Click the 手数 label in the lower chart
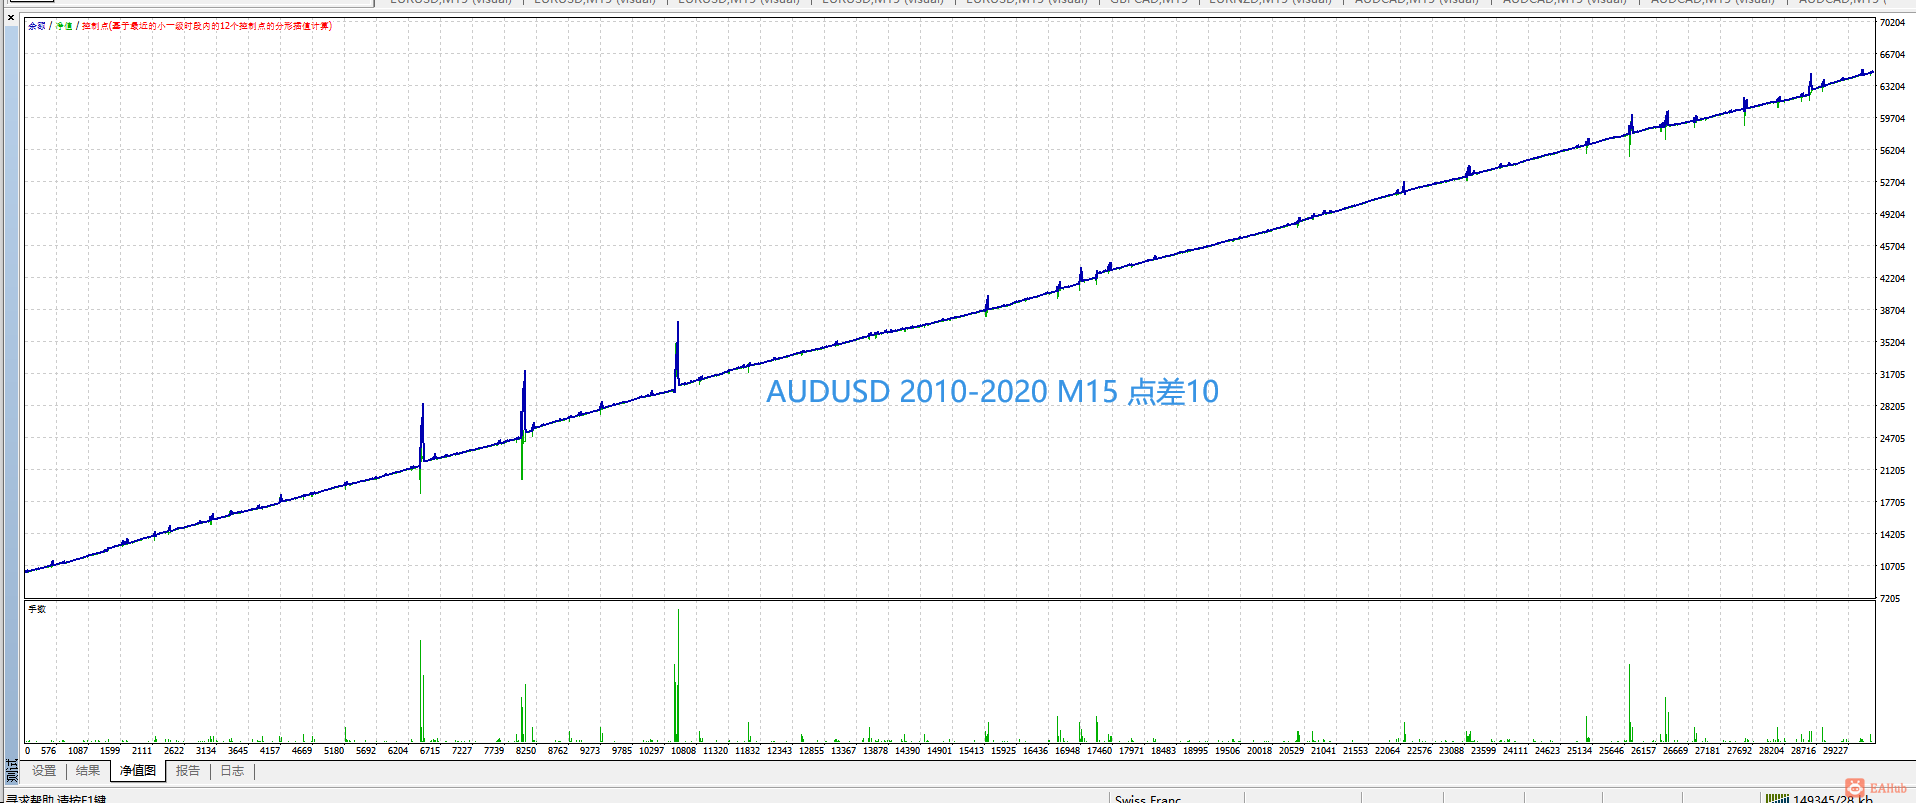 [x=37, y=609]
